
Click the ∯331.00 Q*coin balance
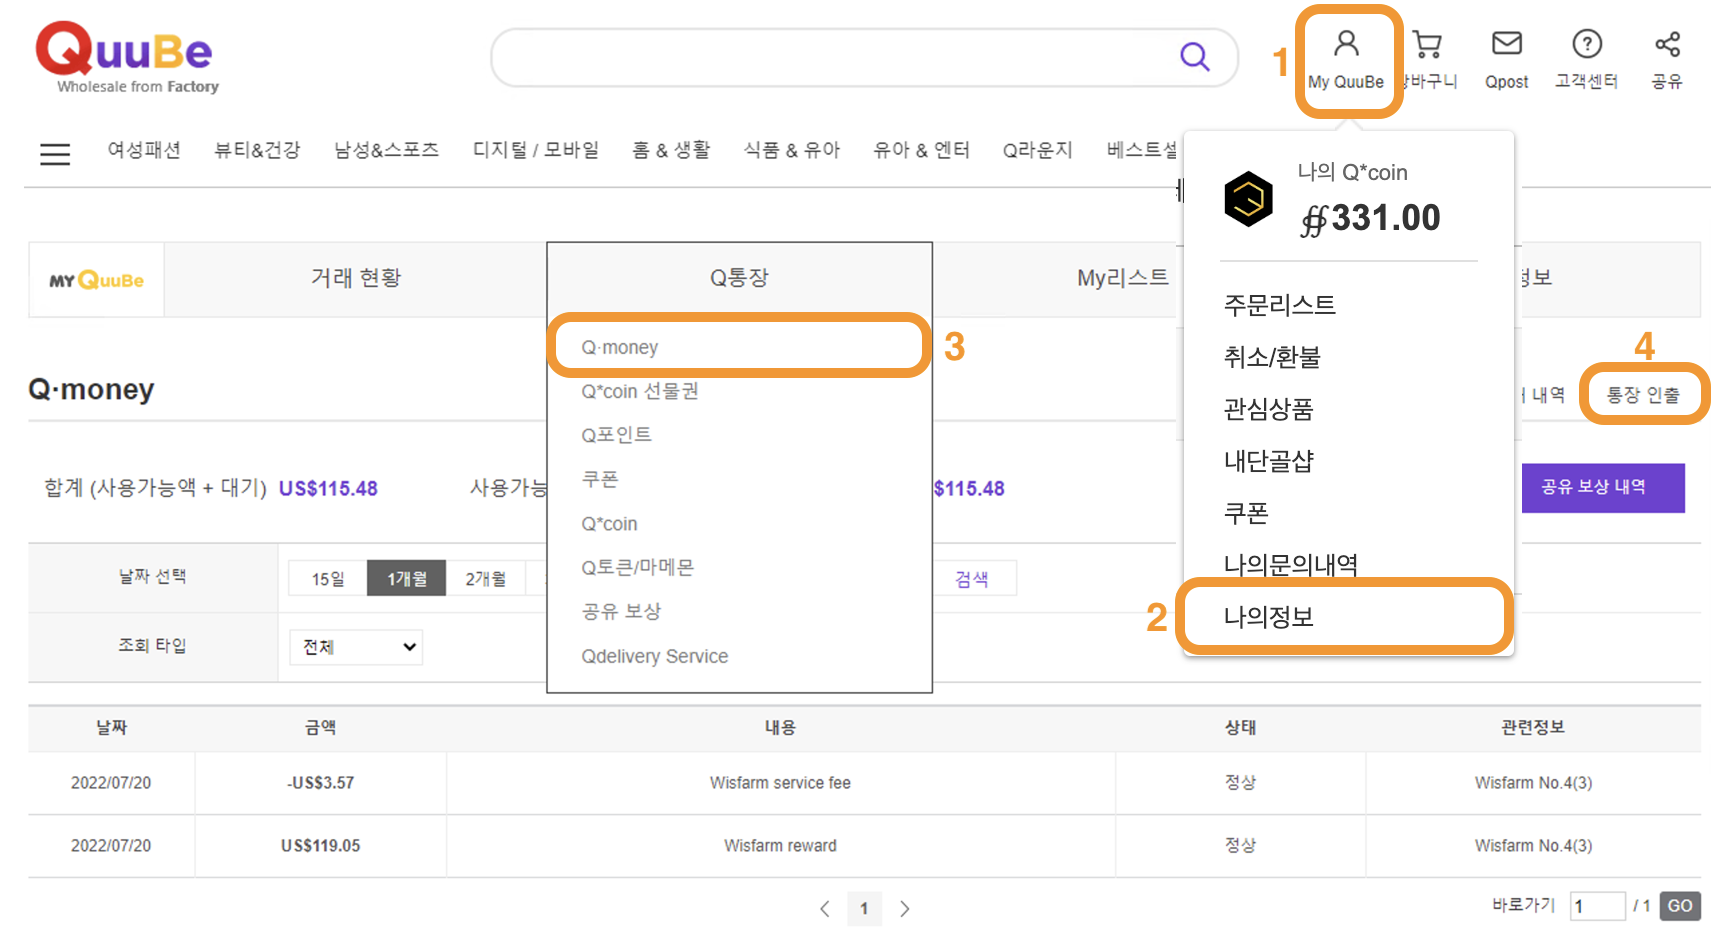coord(1370,218)
